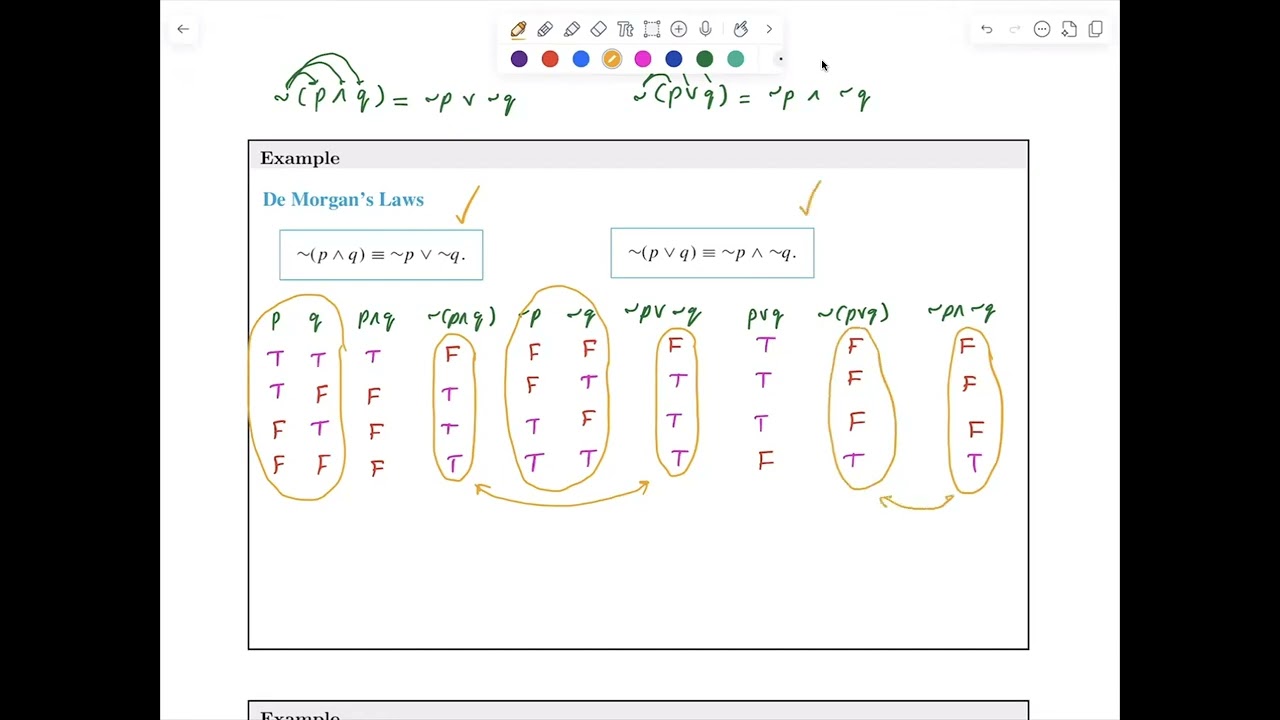Select the highlighter tool
This screenshot has width=1280, height=720.
tap(572, 29)
